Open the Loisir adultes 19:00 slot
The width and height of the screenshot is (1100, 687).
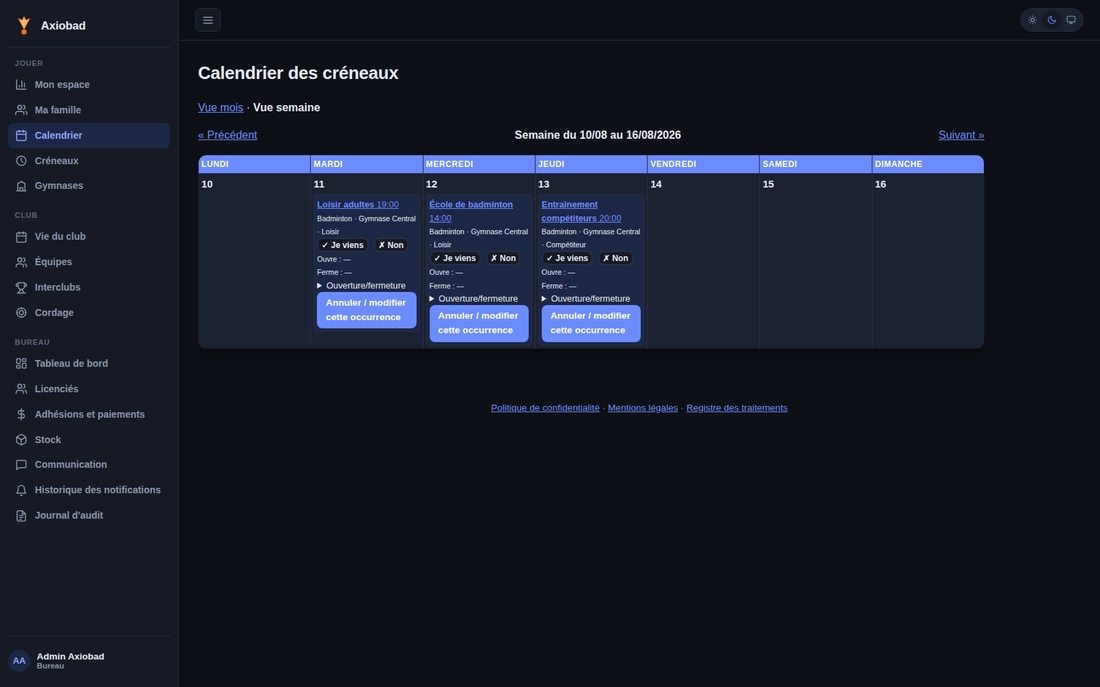(358, 204)
